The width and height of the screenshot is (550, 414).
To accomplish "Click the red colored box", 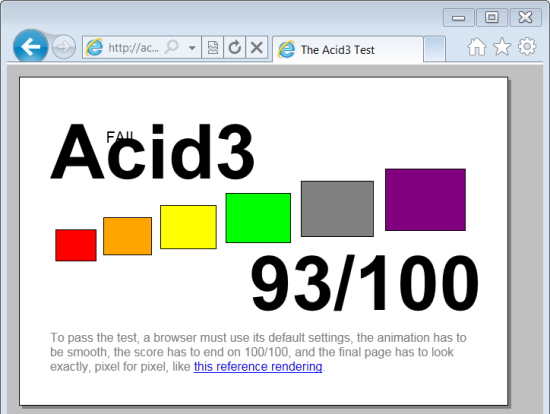I will click(x=76, y=245).
